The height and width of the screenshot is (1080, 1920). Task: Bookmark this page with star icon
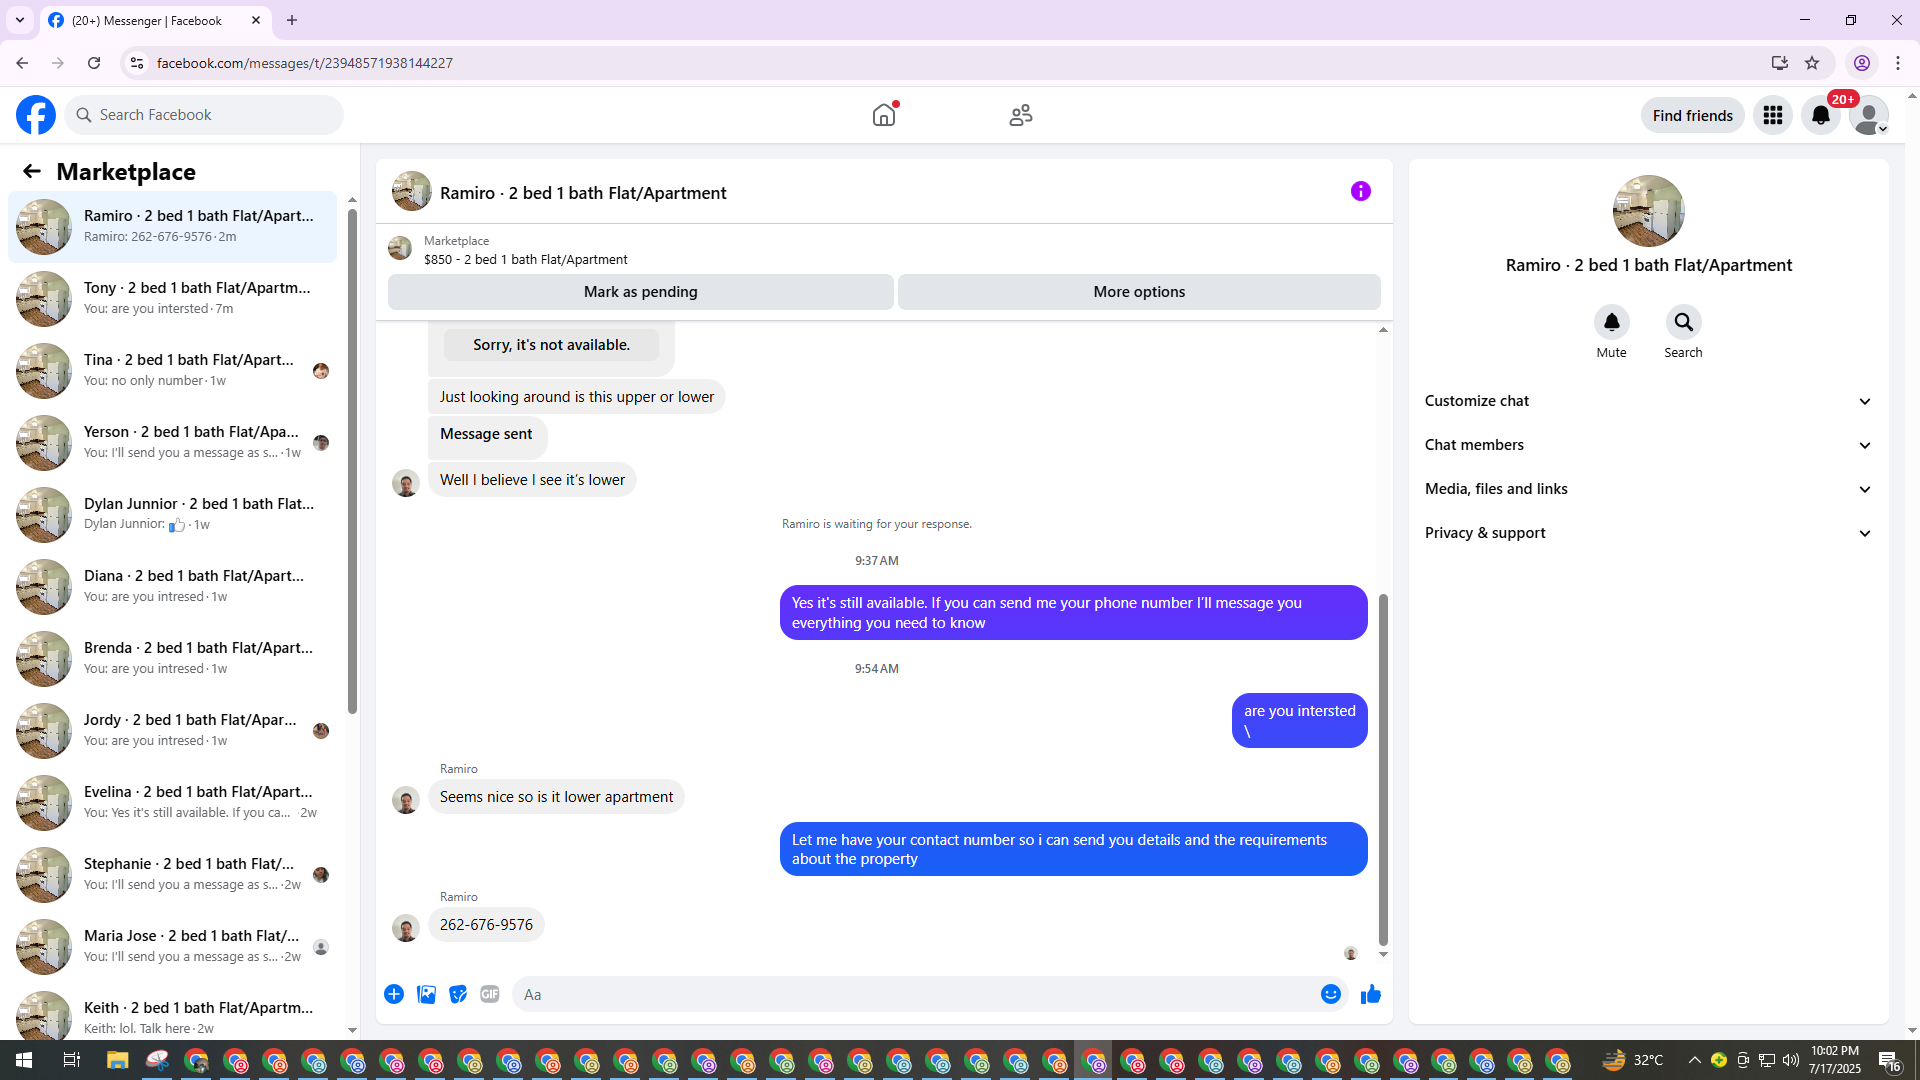1812,63
